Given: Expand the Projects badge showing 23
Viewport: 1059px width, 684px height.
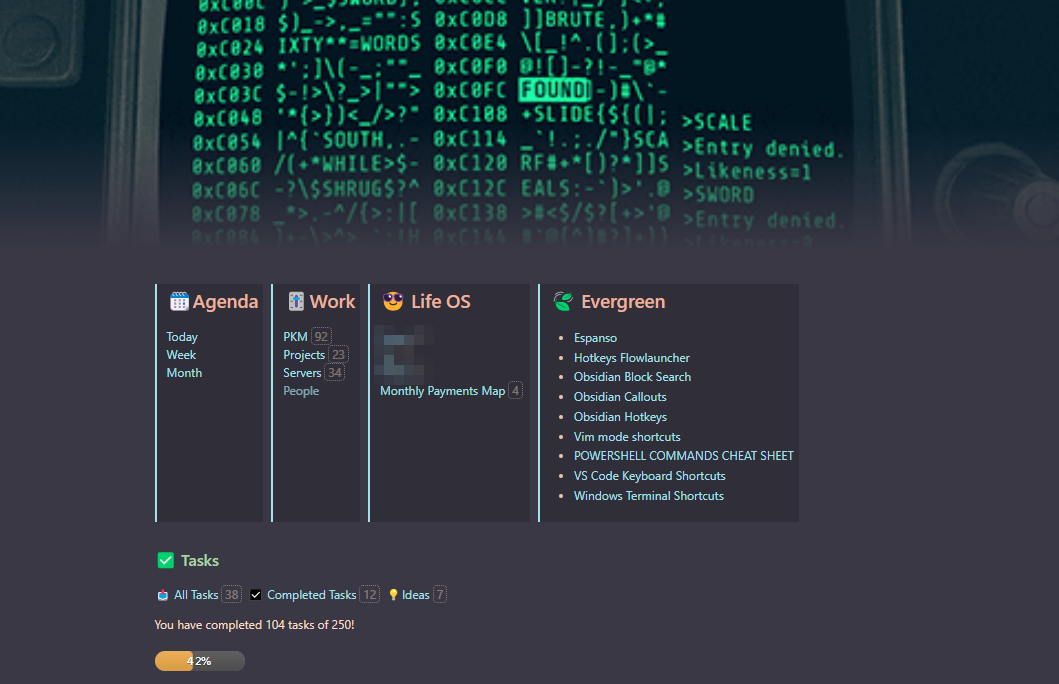Looking at the screenshot, I should pyautogui.click(x=339, y=354).
